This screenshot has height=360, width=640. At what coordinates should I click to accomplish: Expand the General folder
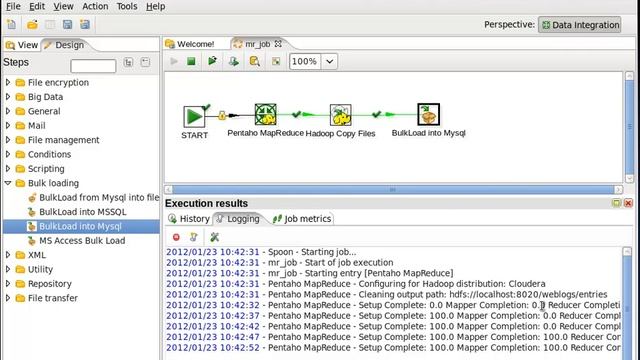[8, 111]
